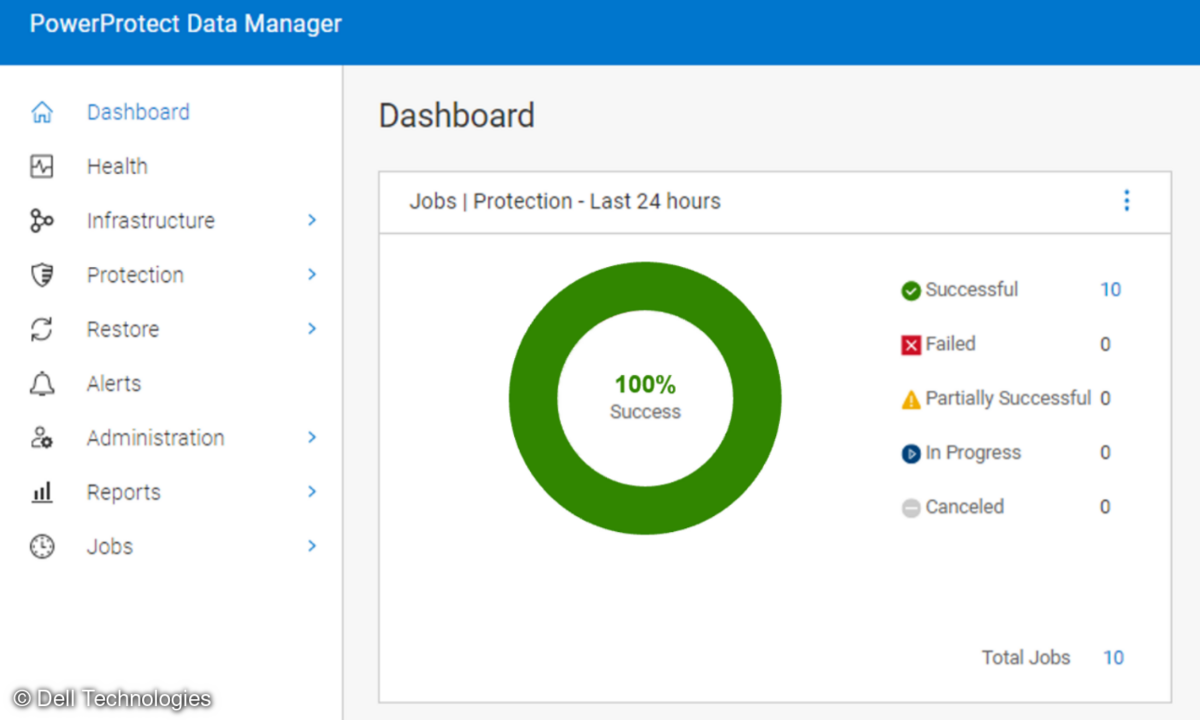The height and width of the screenshot is (720, 1200).
Task: Click the Canceled count value 0
Action: (1105, 507)
